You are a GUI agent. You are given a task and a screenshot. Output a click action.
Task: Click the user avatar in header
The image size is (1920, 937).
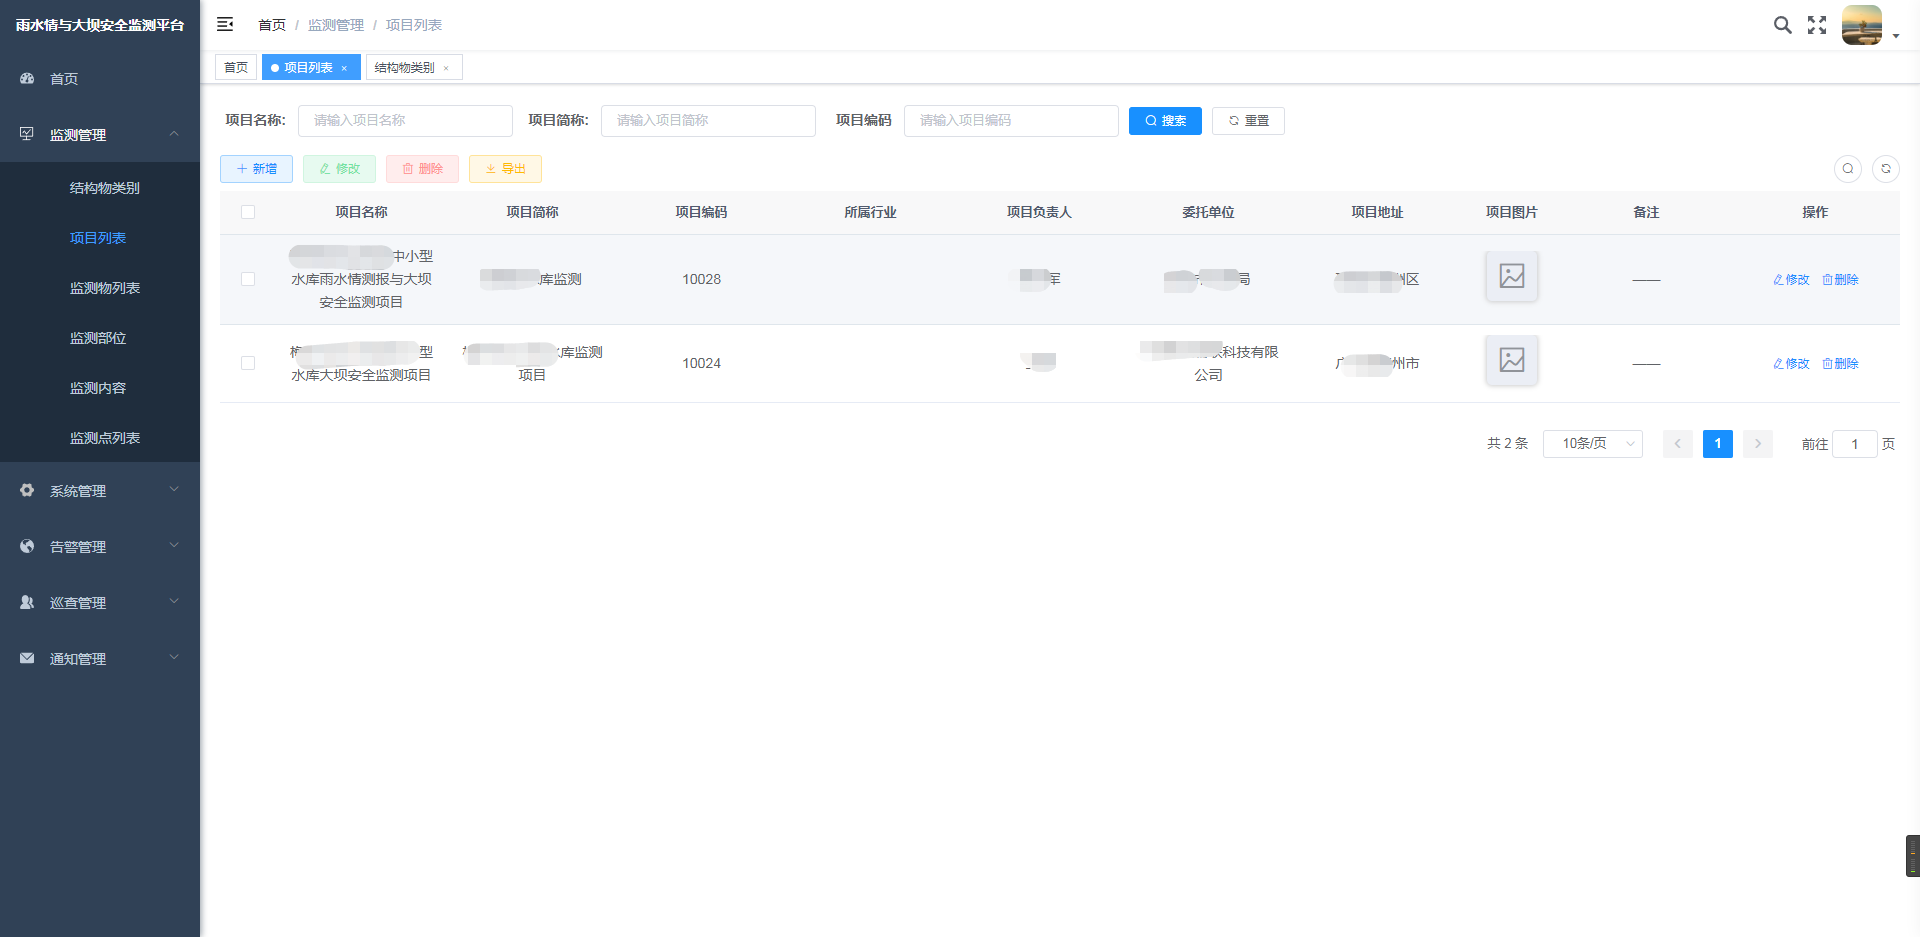pyautogui.click(x=1862, y=25)
